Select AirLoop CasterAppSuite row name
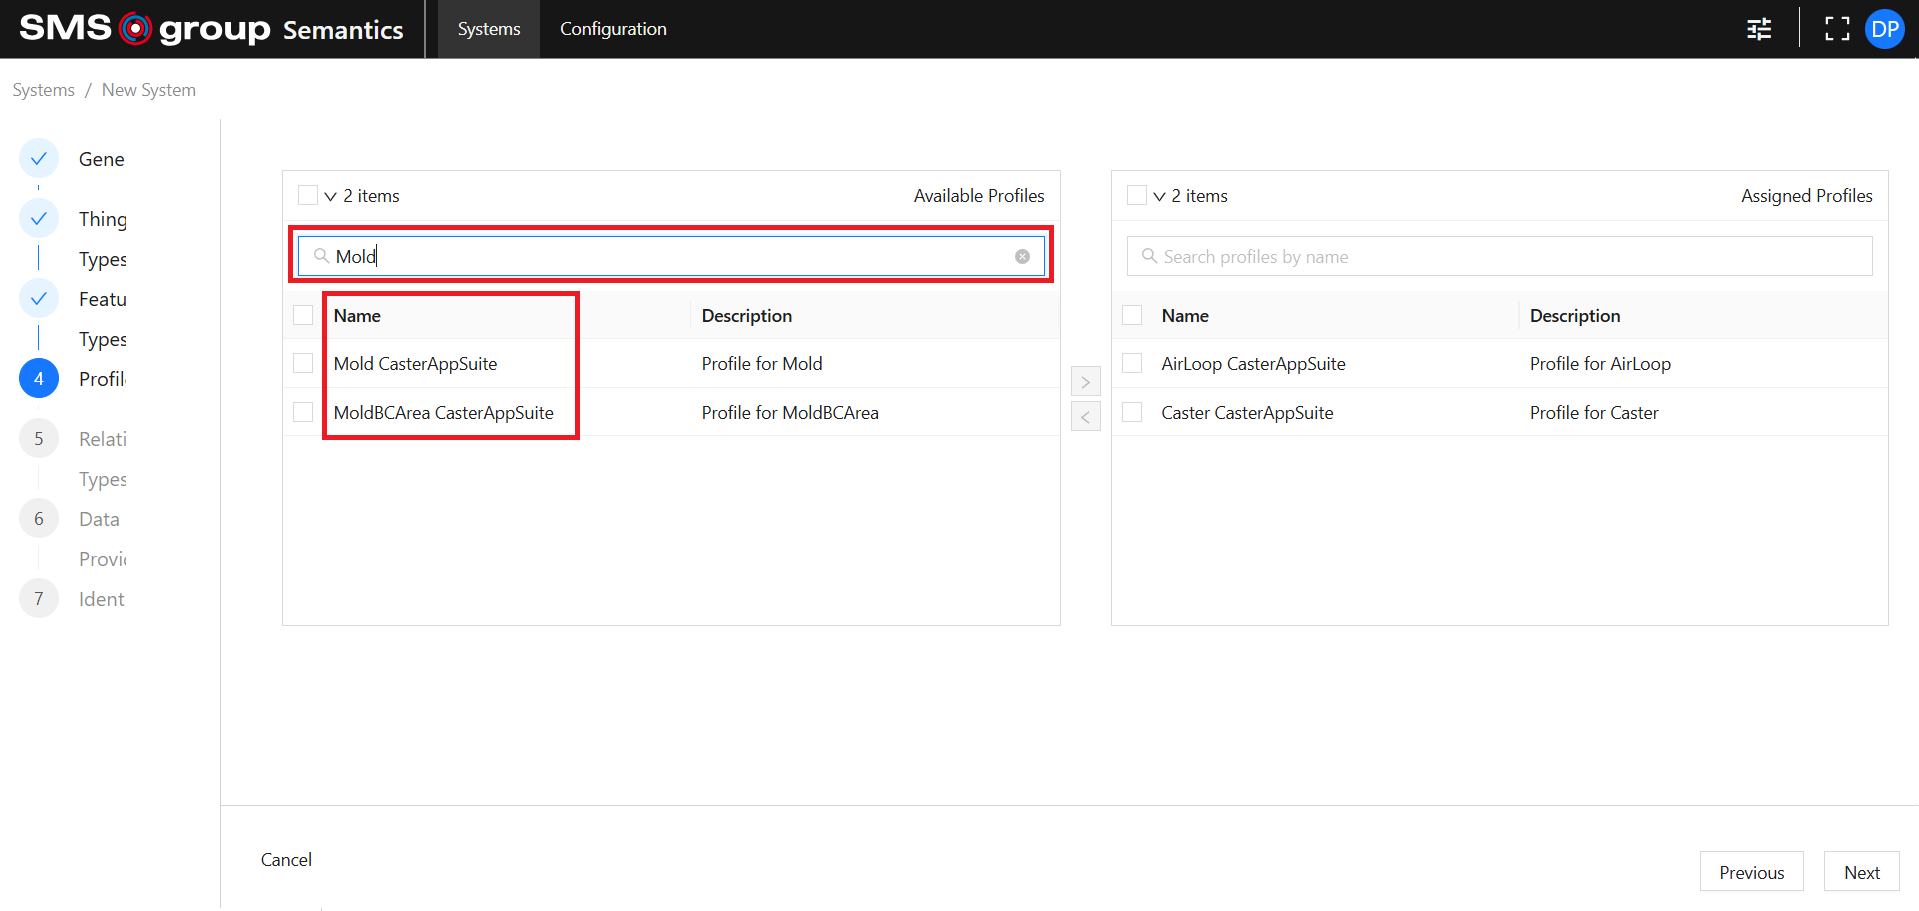Screen dimensions: 1919x911 point(1253,364)
